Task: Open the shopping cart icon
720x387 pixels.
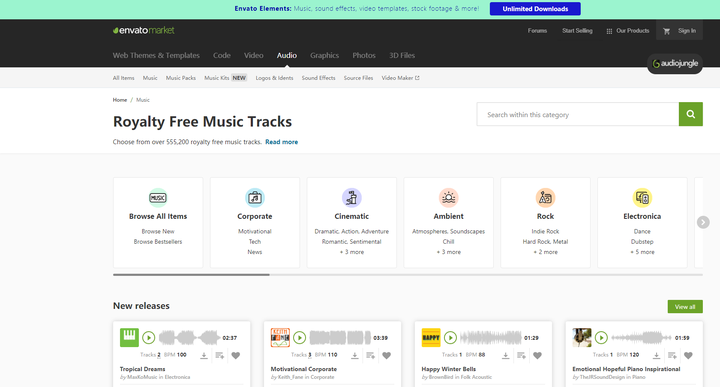Action: [x=666, y=31]
